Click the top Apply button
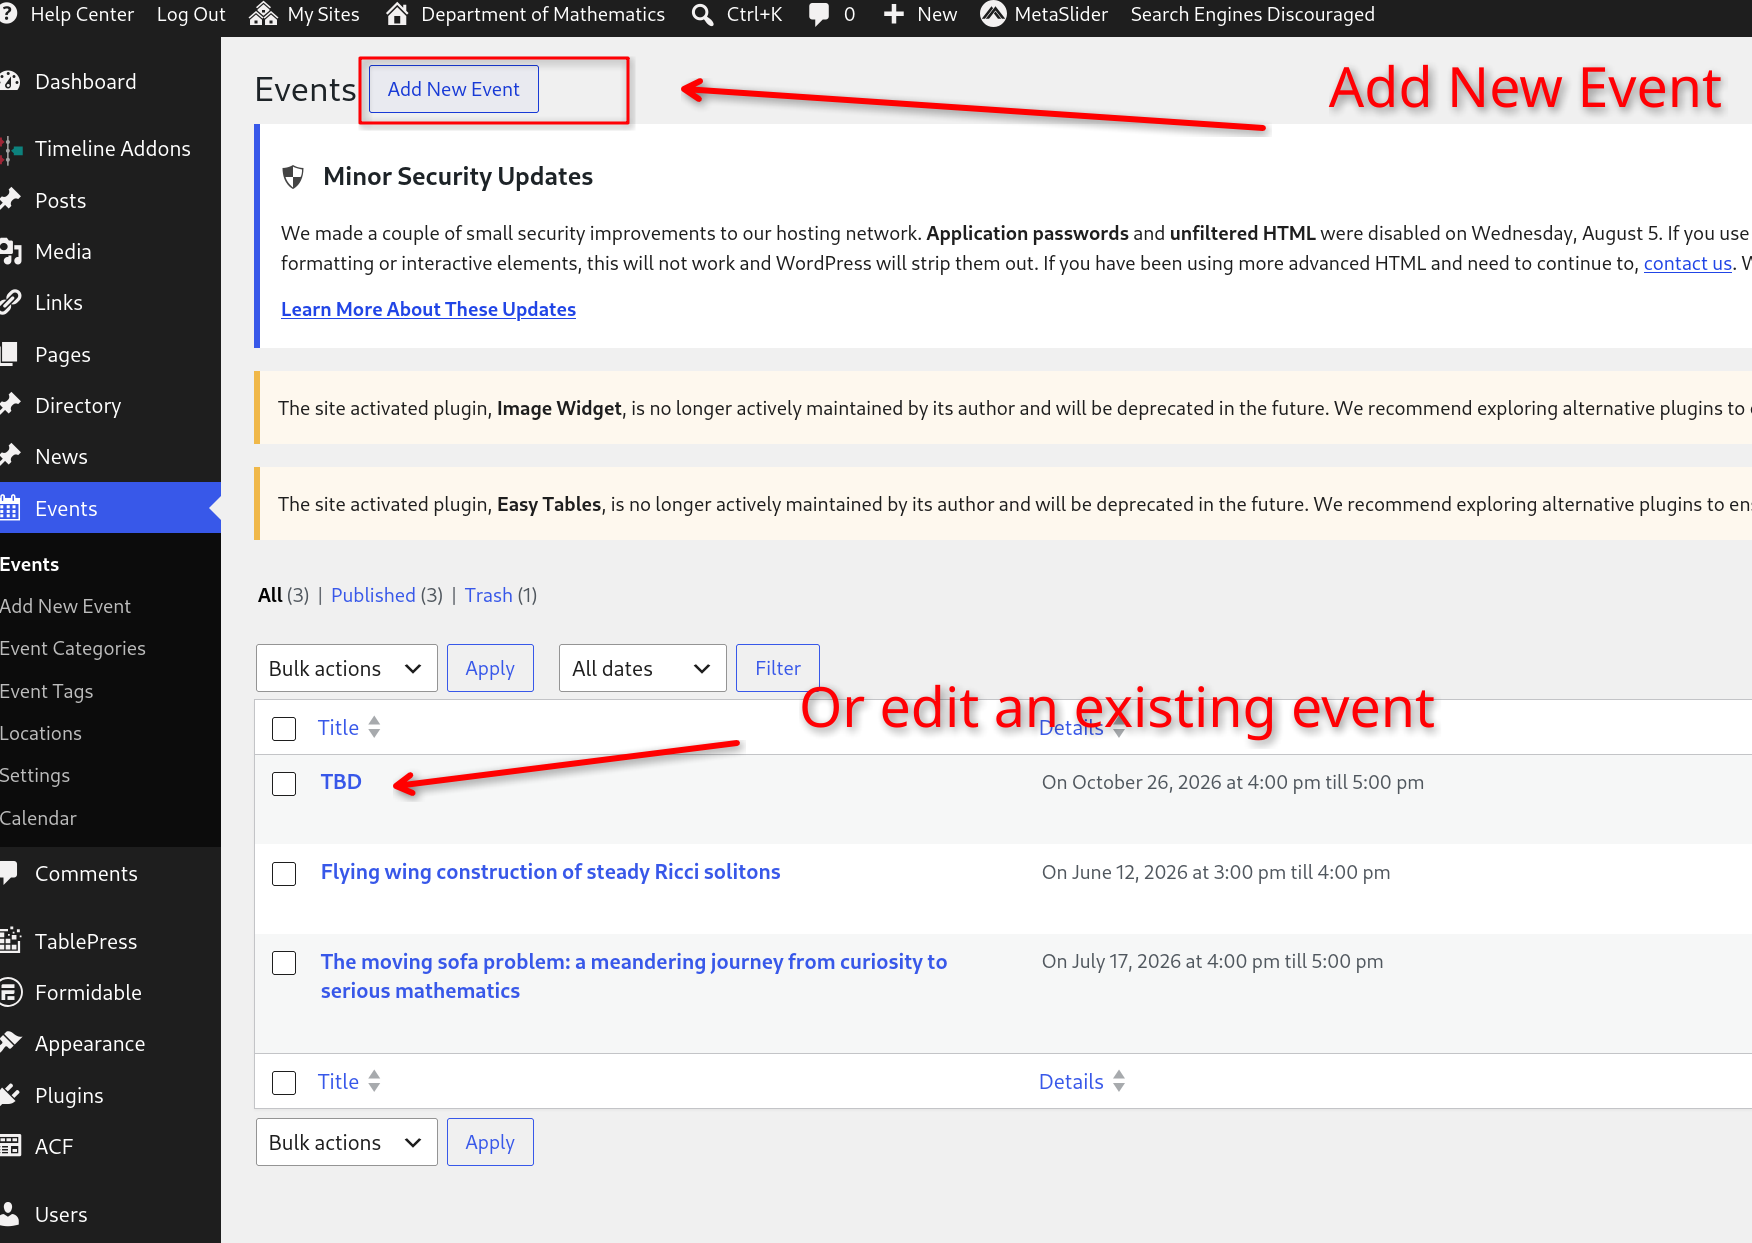This screenshot has height=1243, width=1752. pyautogui.click(x=490, y=668)
